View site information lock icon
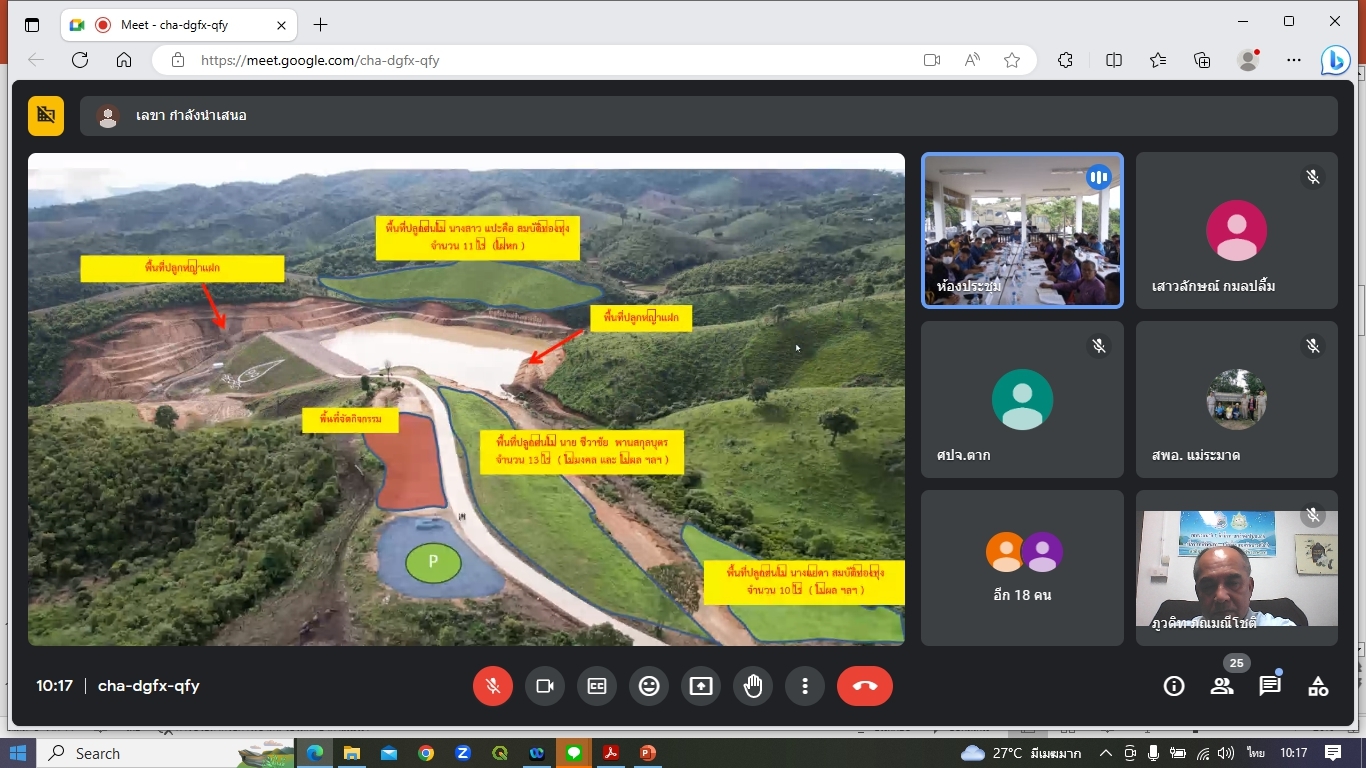The height and width of the screenshot is (768, 1366). (178, 60)
